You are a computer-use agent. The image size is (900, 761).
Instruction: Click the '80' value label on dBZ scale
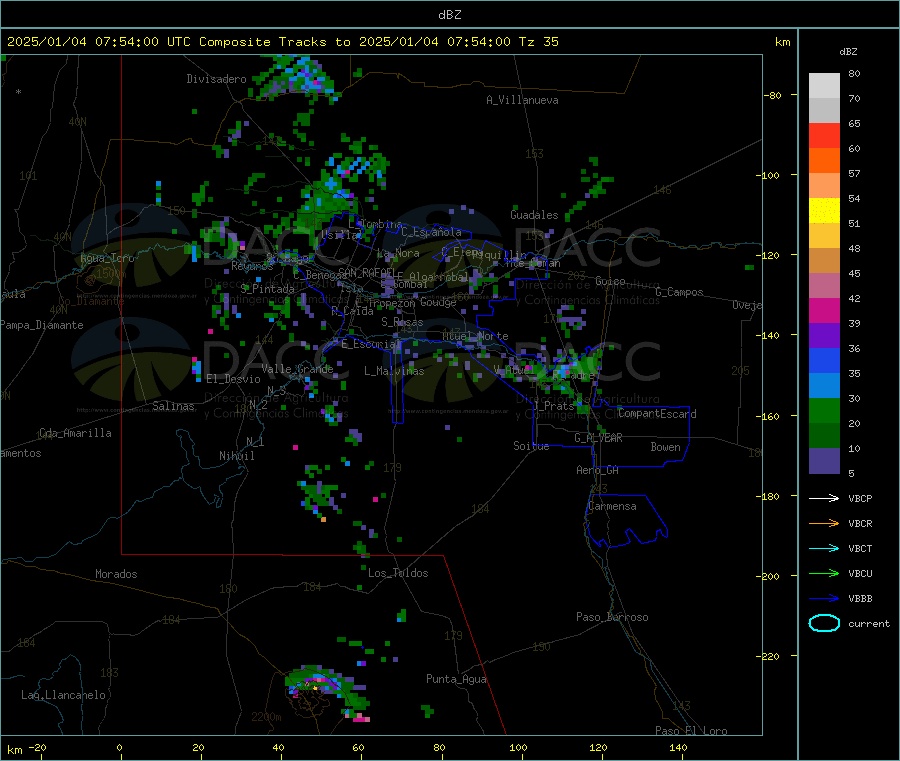coord(854,73)
